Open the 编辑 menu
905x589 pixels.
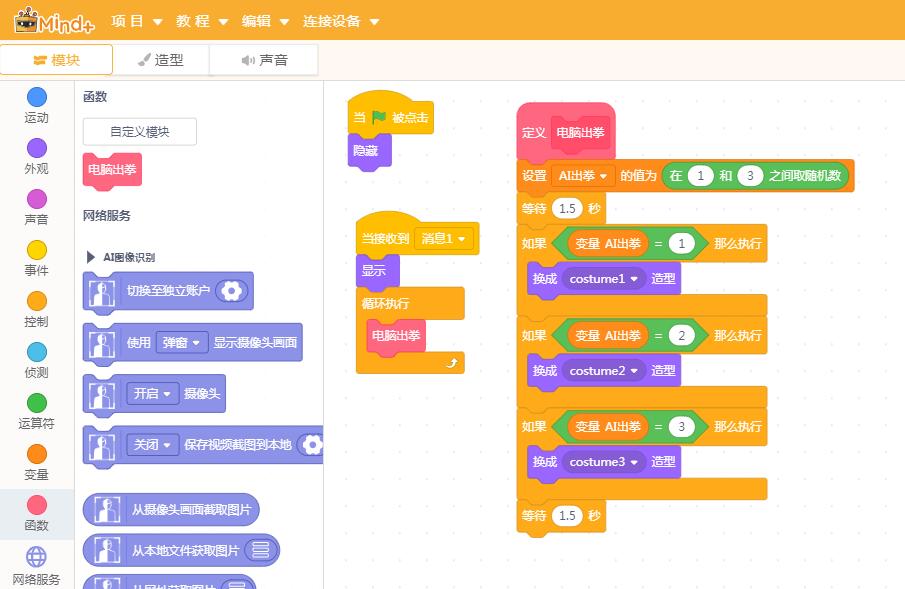(x=265, y=21)
